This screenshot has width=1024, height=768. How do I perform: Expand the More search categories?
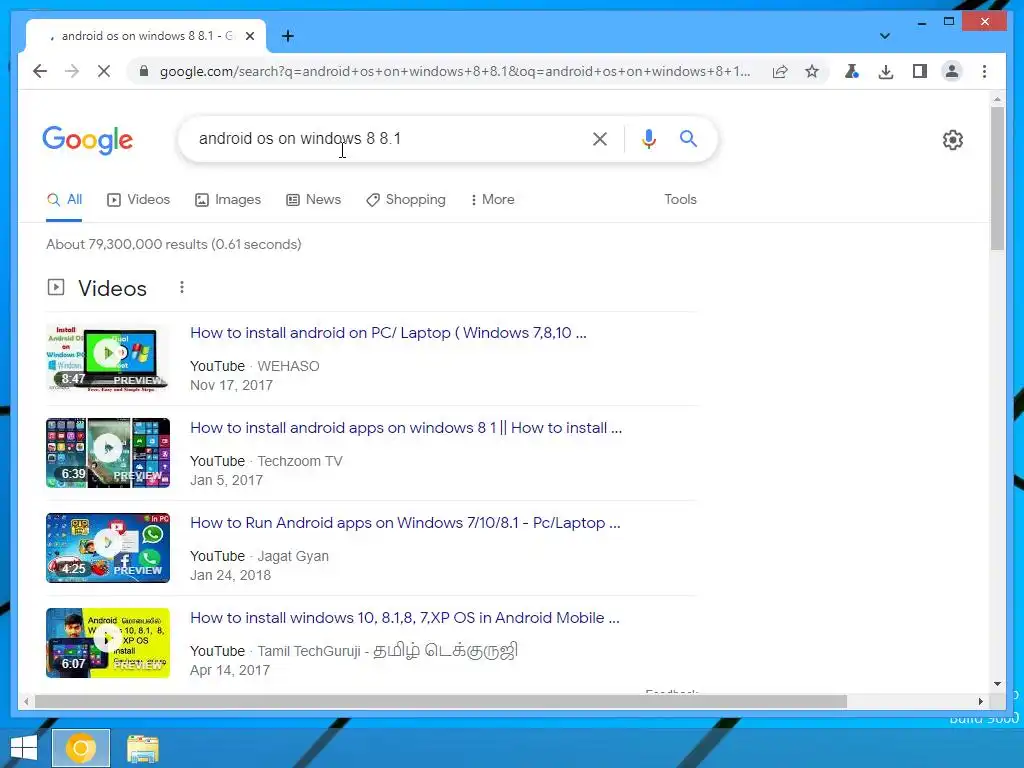pyautogui.click(x=492, y=200)
